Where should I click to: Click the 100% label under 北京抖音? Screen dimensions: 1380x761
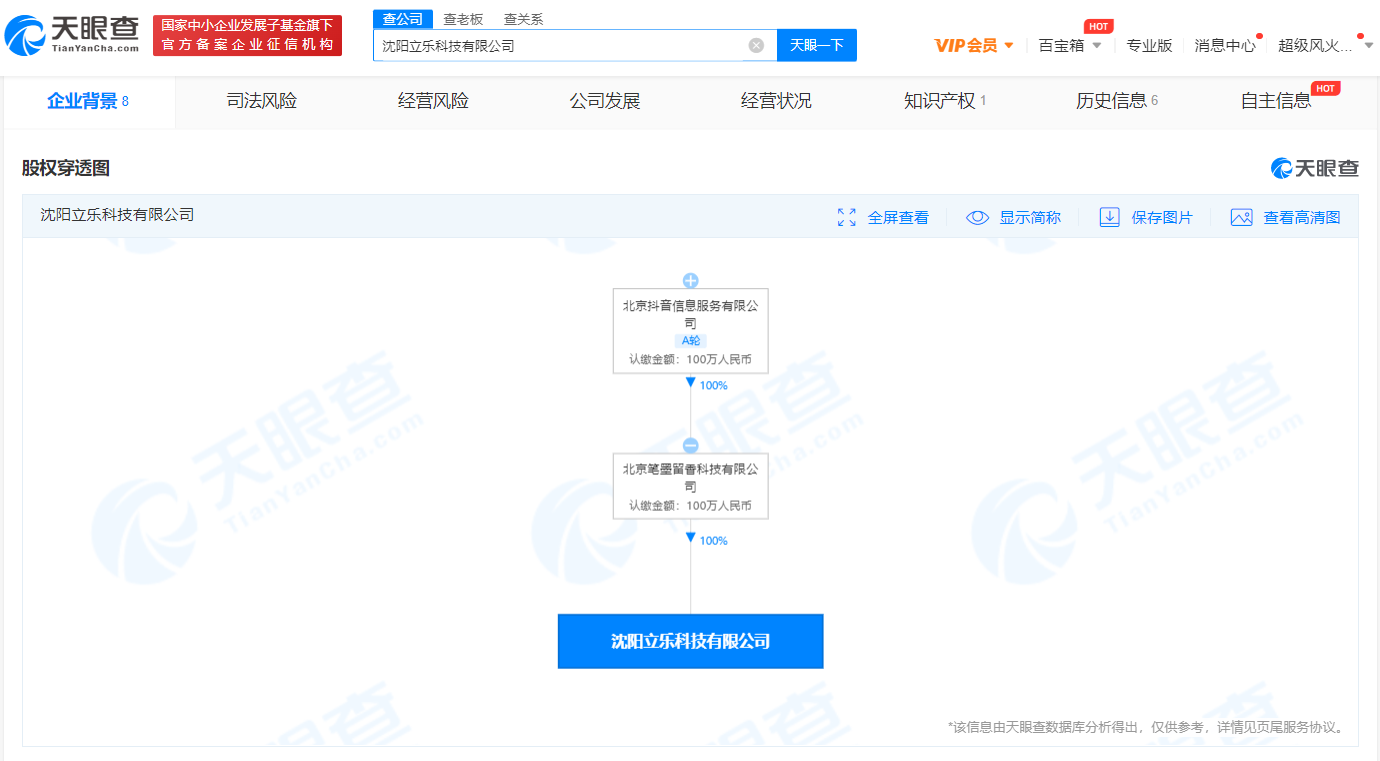[x=713, y=385]
